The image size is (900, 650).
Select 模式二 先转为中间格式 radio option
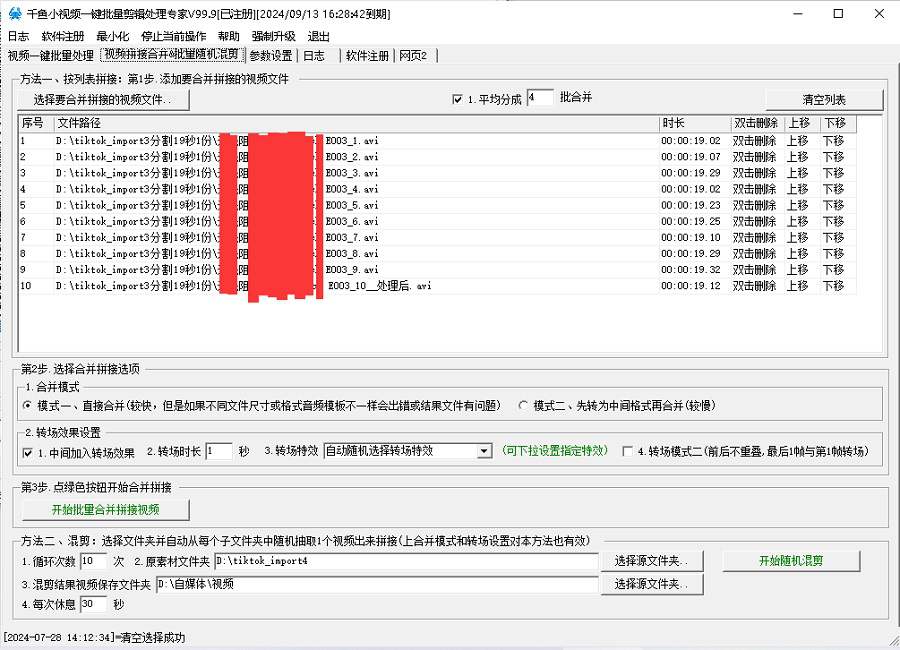[523, 406]
